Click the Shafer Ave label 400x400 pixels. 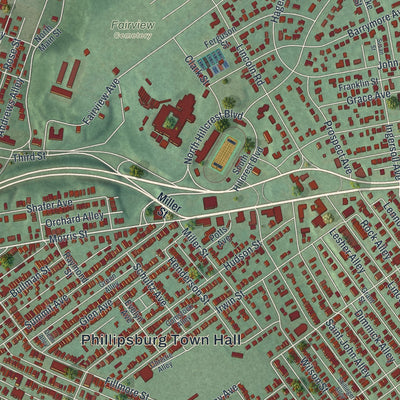49,206
